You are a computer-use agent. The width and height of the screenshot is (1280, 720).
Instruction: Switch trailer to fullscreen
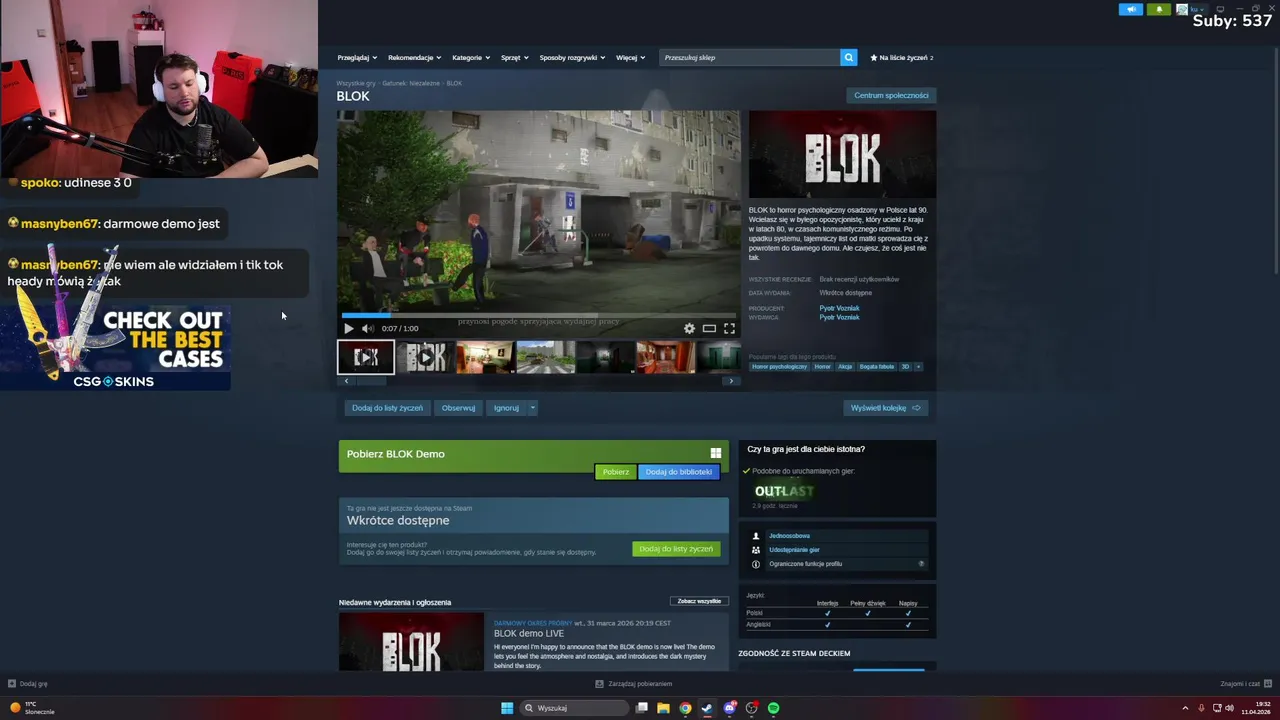coord(729,328)
